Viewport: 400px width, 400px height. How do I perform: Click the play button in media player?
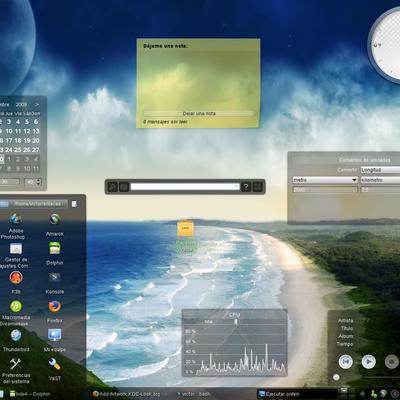(x=369, y=362)
